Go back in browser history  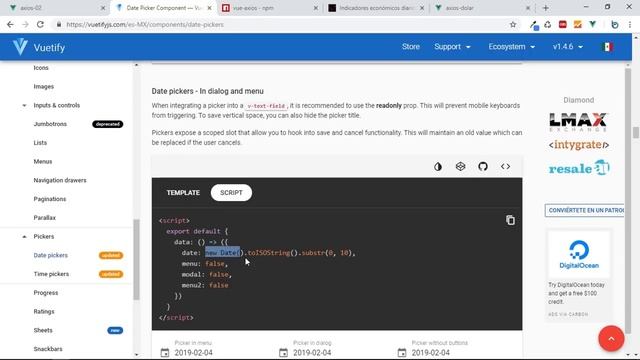coord(10,24)
